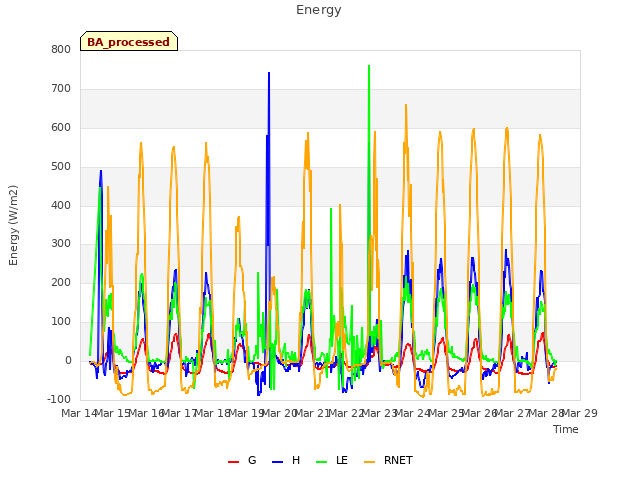
Task: Click the 600 y-axis tick label
Action: point(61,127)
